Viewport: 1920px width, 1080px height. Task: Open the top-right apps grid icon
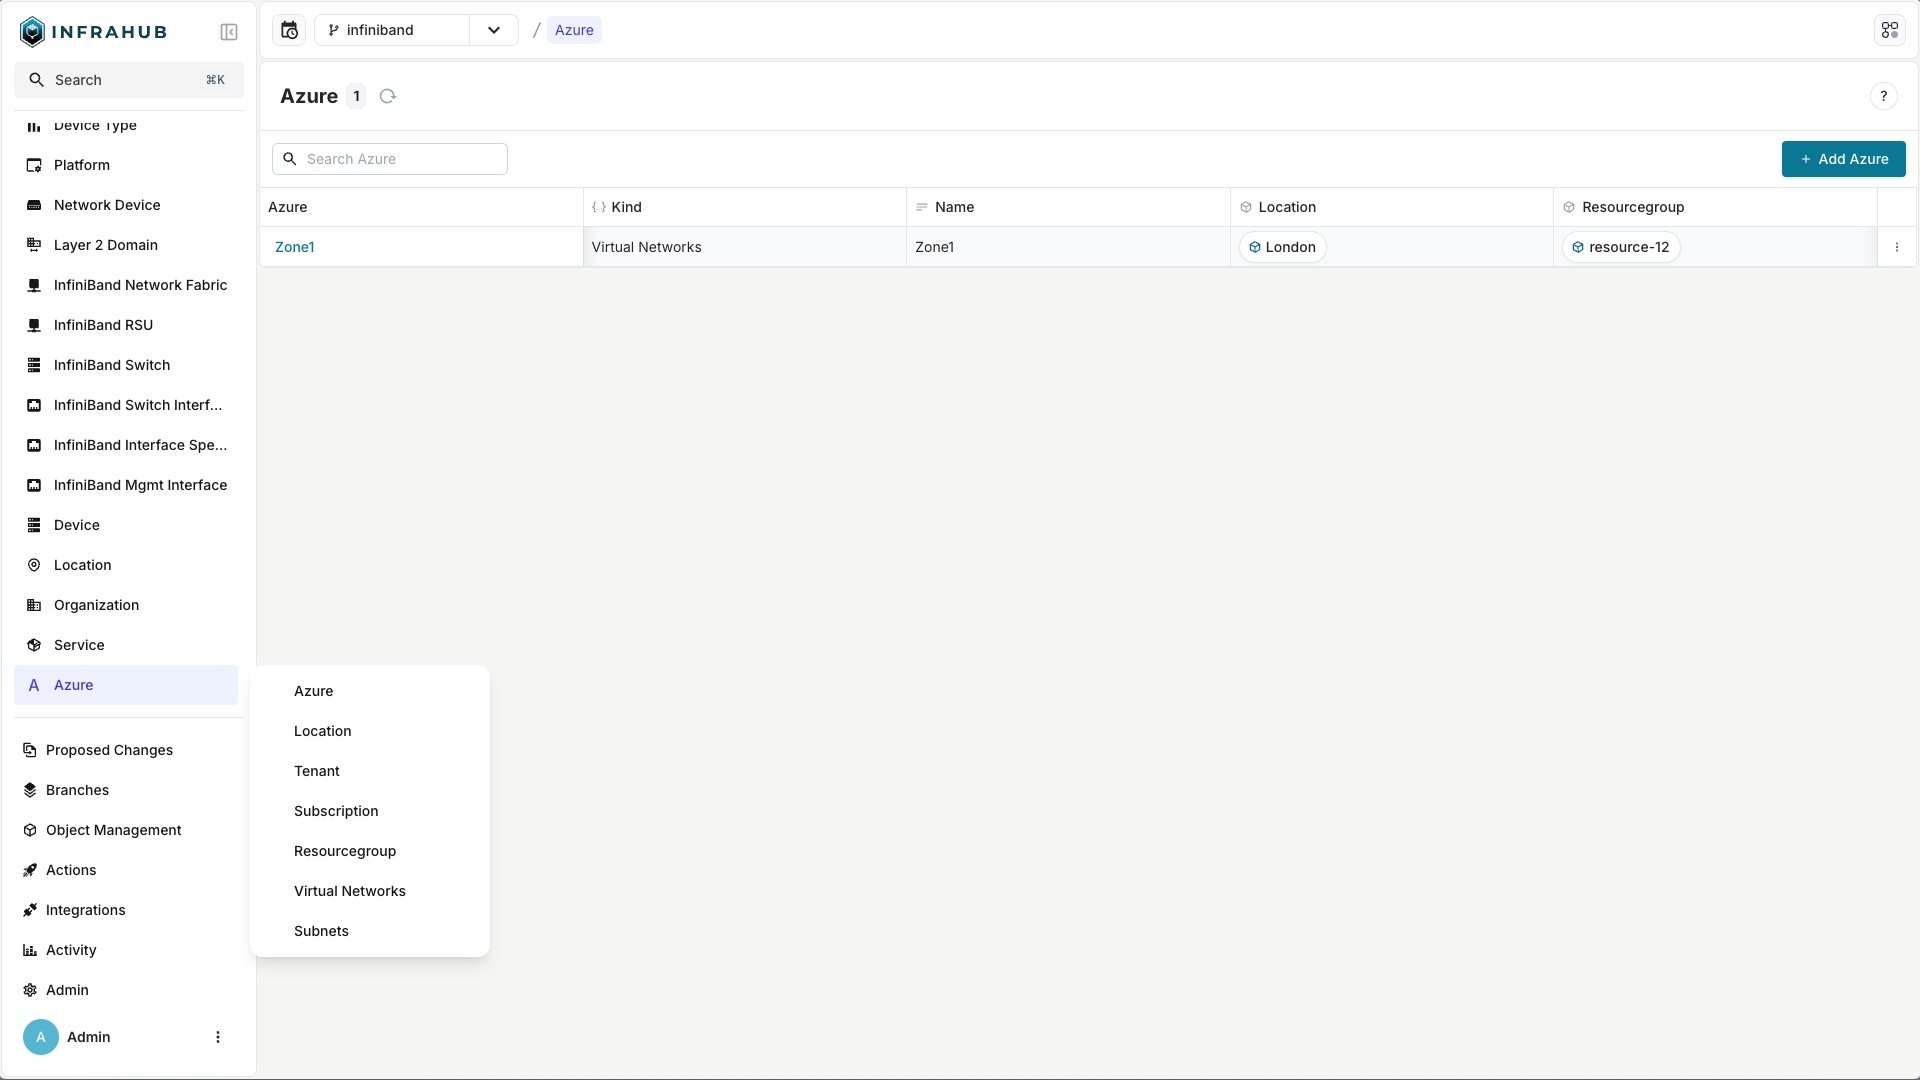[1889, 30]
